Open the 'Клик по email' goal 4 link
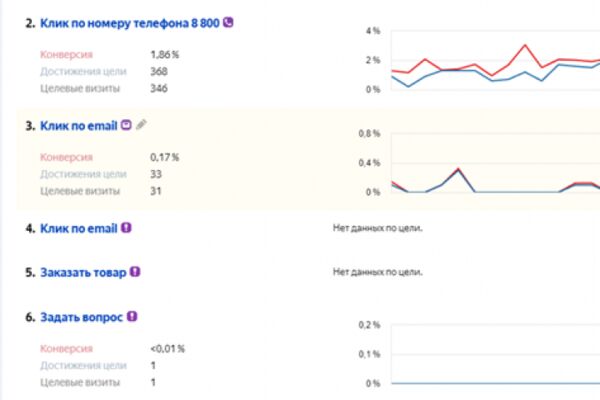This screenshot has height=400, width=600. pyautogui.click(x=78, y=229)
